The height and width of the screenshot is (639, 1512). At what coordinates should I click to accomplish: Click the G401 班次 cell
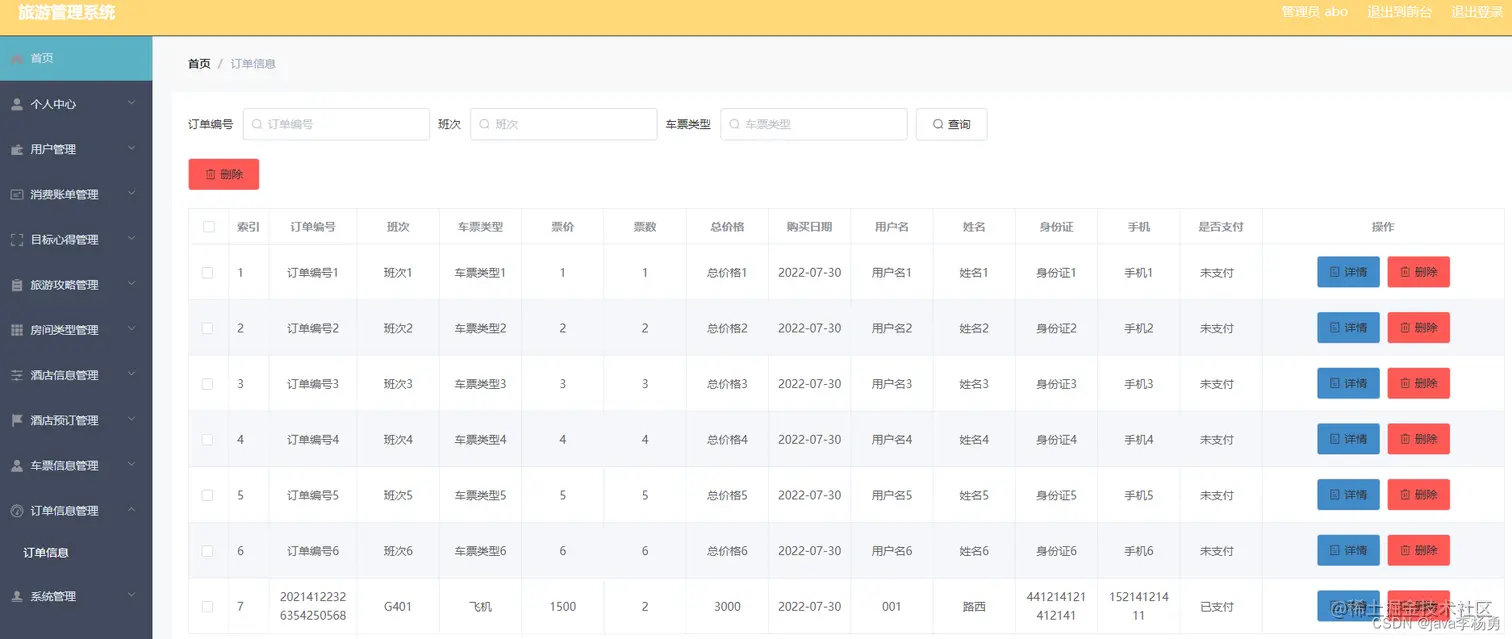pyautogui.click(x=398, y=607)
